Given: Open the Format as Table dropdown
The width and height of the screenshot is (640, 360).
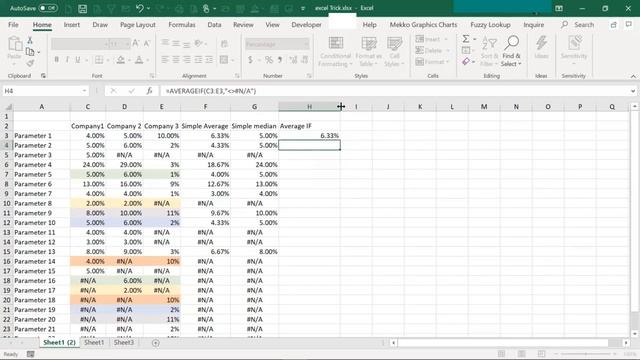Looking at the screenshot, I should 369,52.
